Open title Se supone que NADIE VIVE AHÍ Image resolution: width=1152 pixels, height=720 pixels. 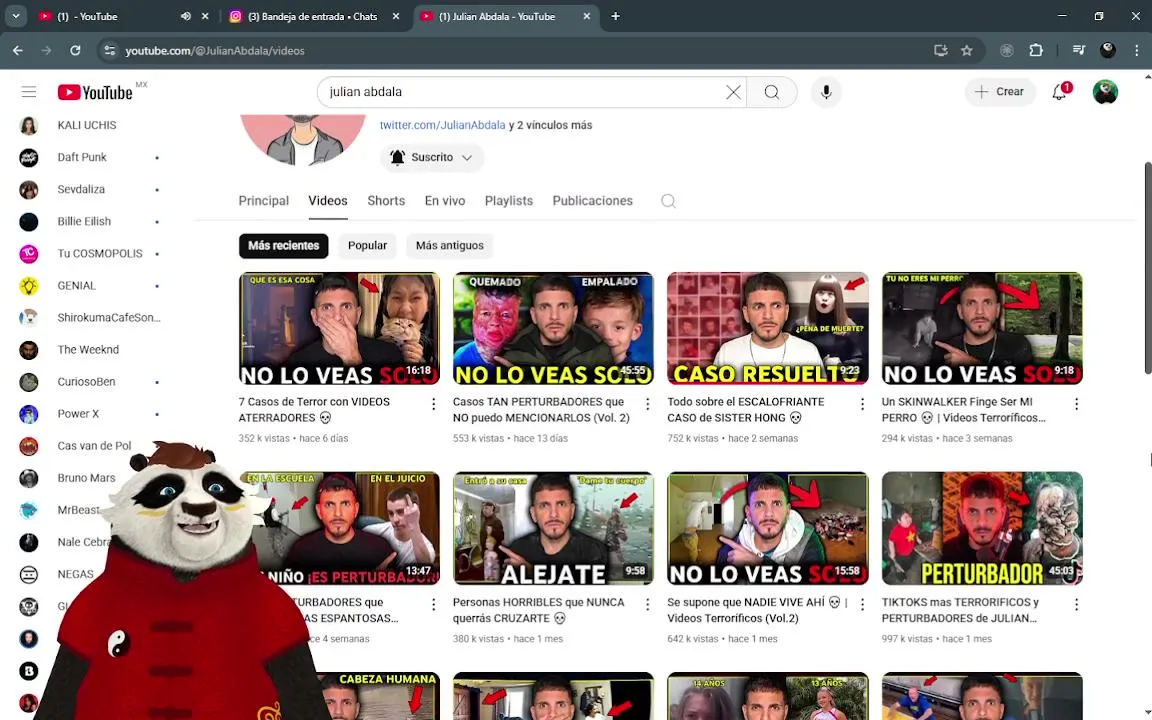pyautogui.click(x=757, y=611)
